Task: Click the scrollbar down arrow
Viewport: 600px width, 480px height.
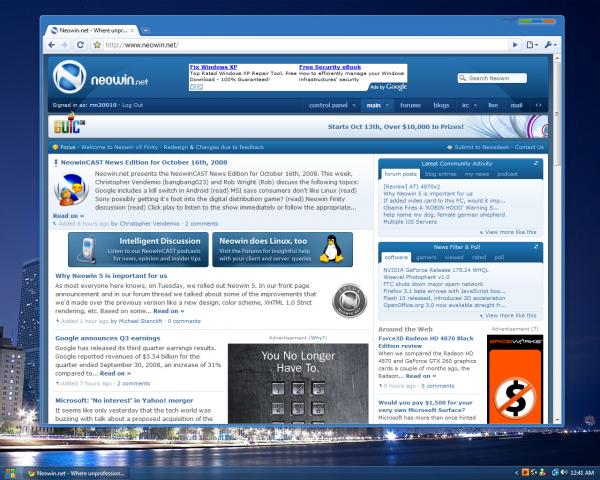Action: (557, 420)
